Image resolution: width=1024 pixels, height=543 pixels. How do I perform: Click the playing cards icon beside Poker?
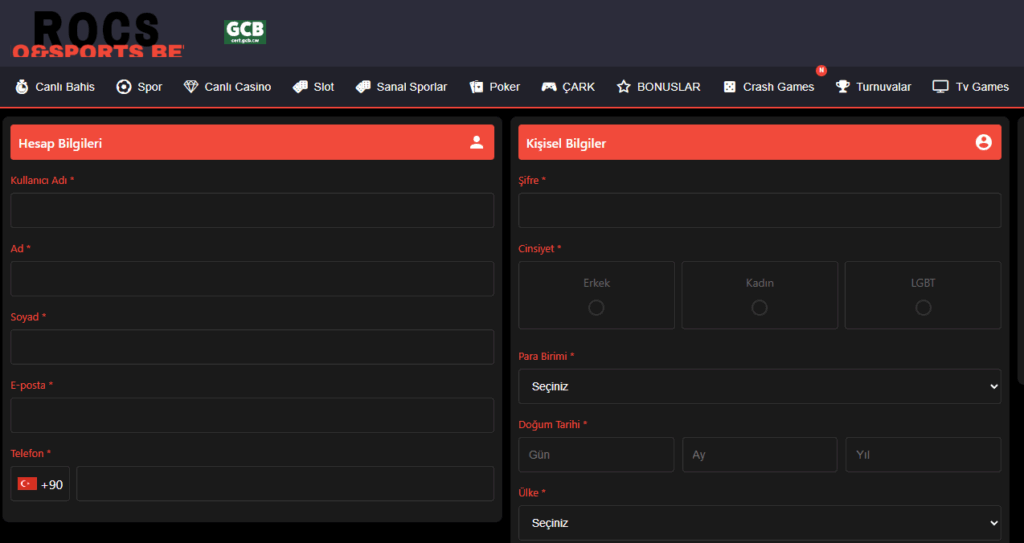point(476,86)
